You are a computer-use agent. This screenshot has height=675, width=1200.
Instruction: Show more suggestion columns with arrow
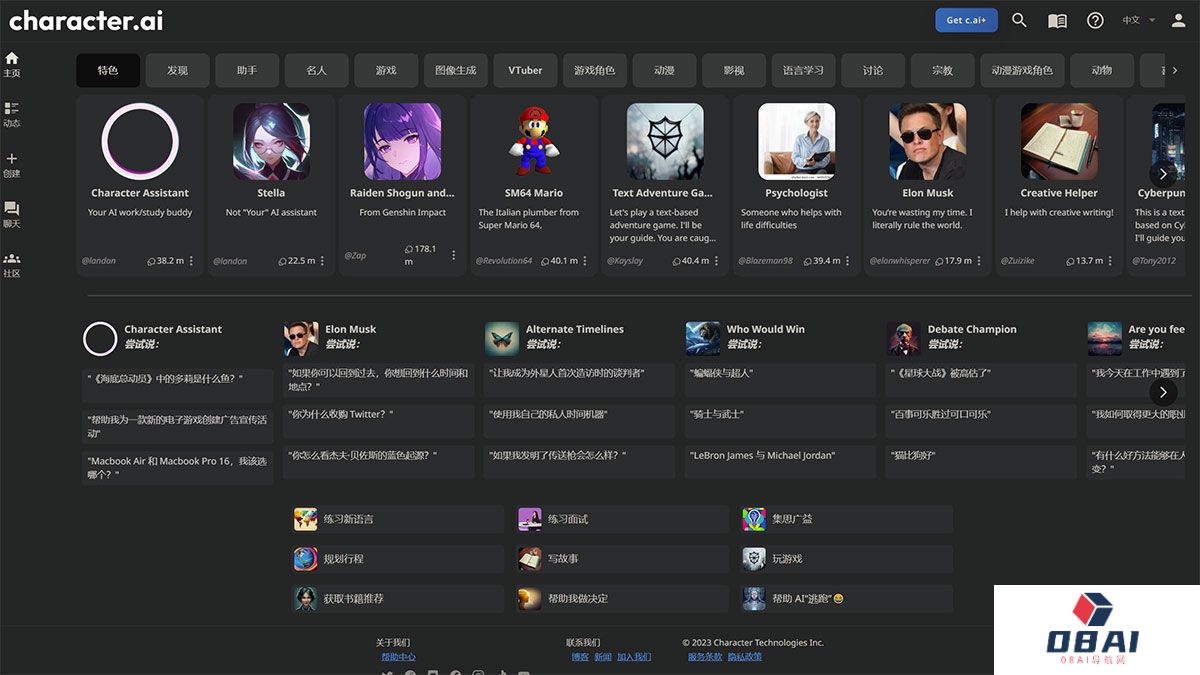(x=1163, y=392)
